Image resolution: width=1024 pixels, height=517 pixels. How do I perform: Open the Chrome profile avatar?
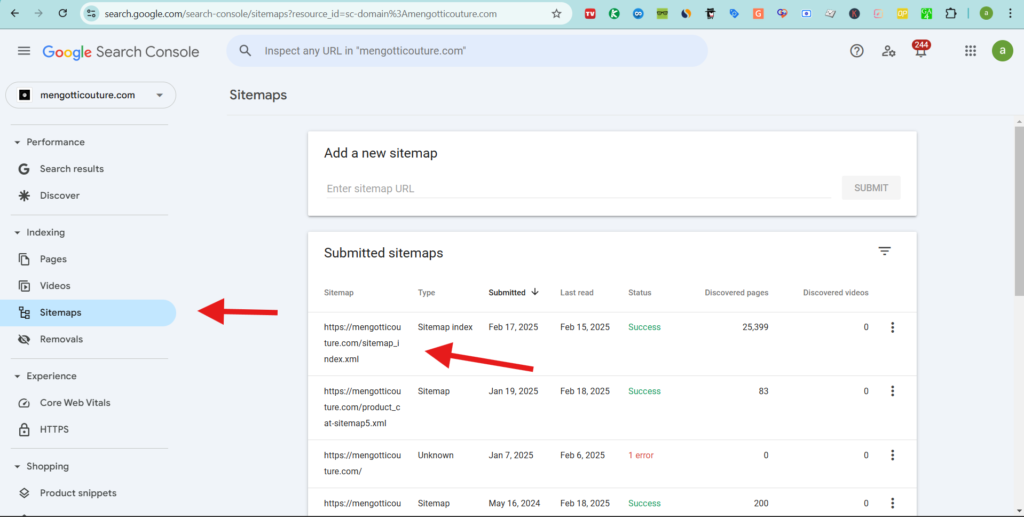coord(986,13)
